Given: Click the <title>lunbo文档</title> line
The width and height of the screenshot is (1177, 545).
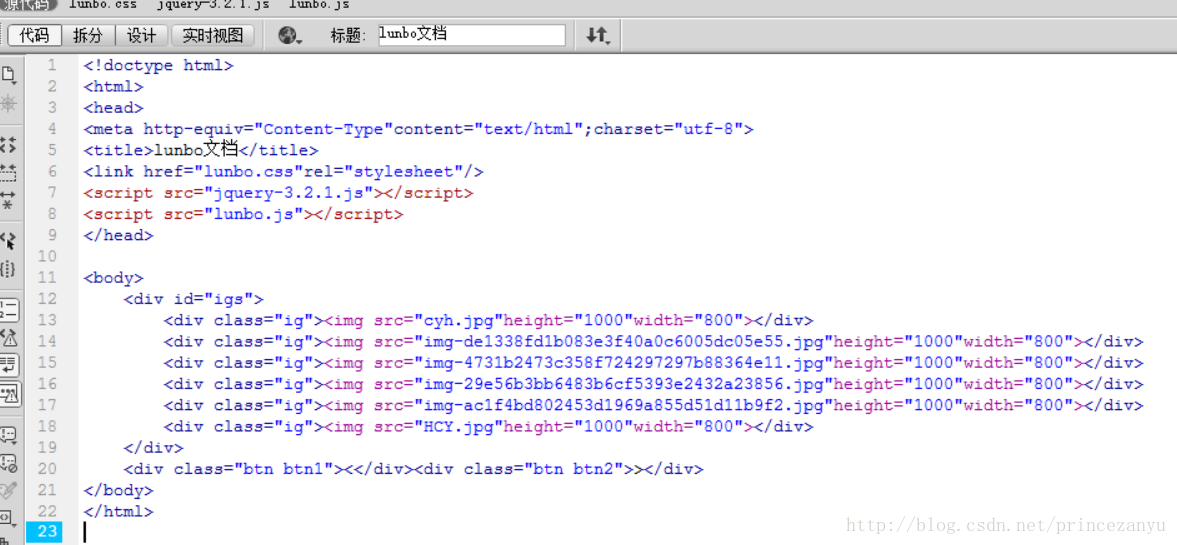Looking at the screenshot, I should pos(200,150).
